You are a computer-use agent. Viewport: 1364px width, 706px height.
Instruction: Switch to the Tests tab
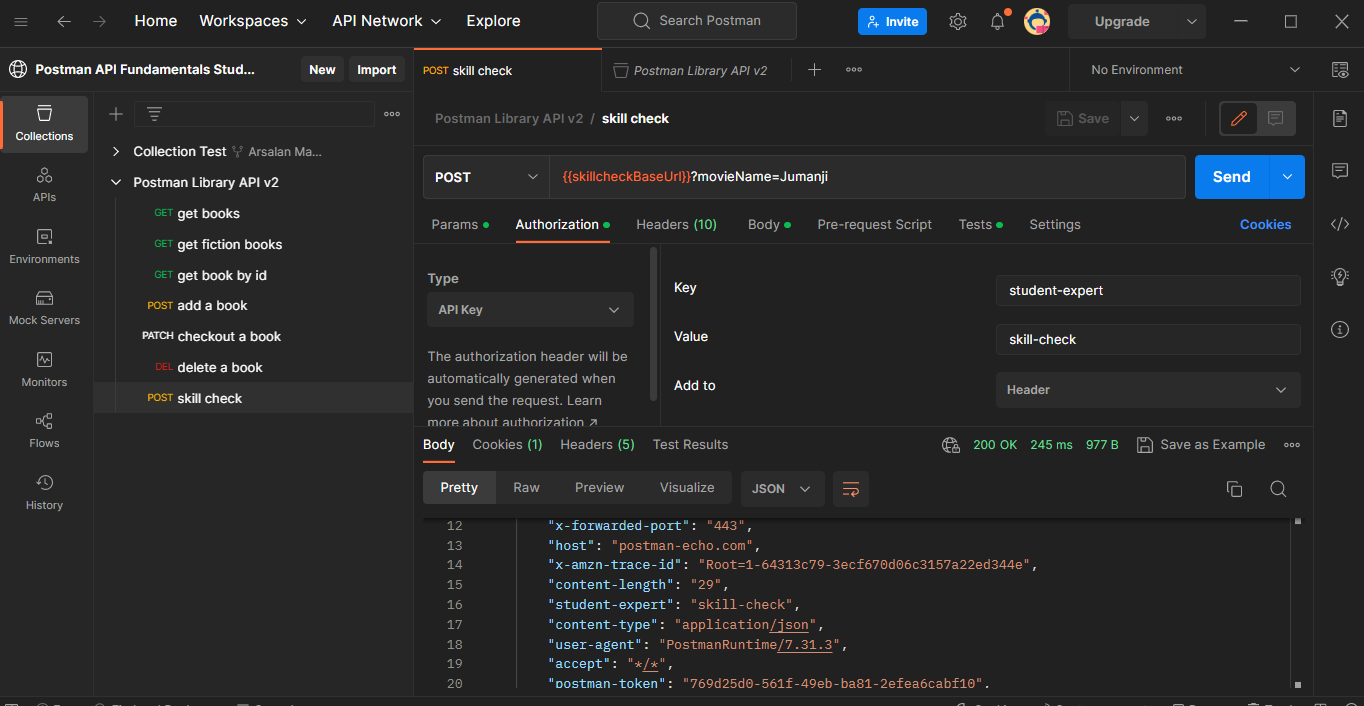pos(976,224)
